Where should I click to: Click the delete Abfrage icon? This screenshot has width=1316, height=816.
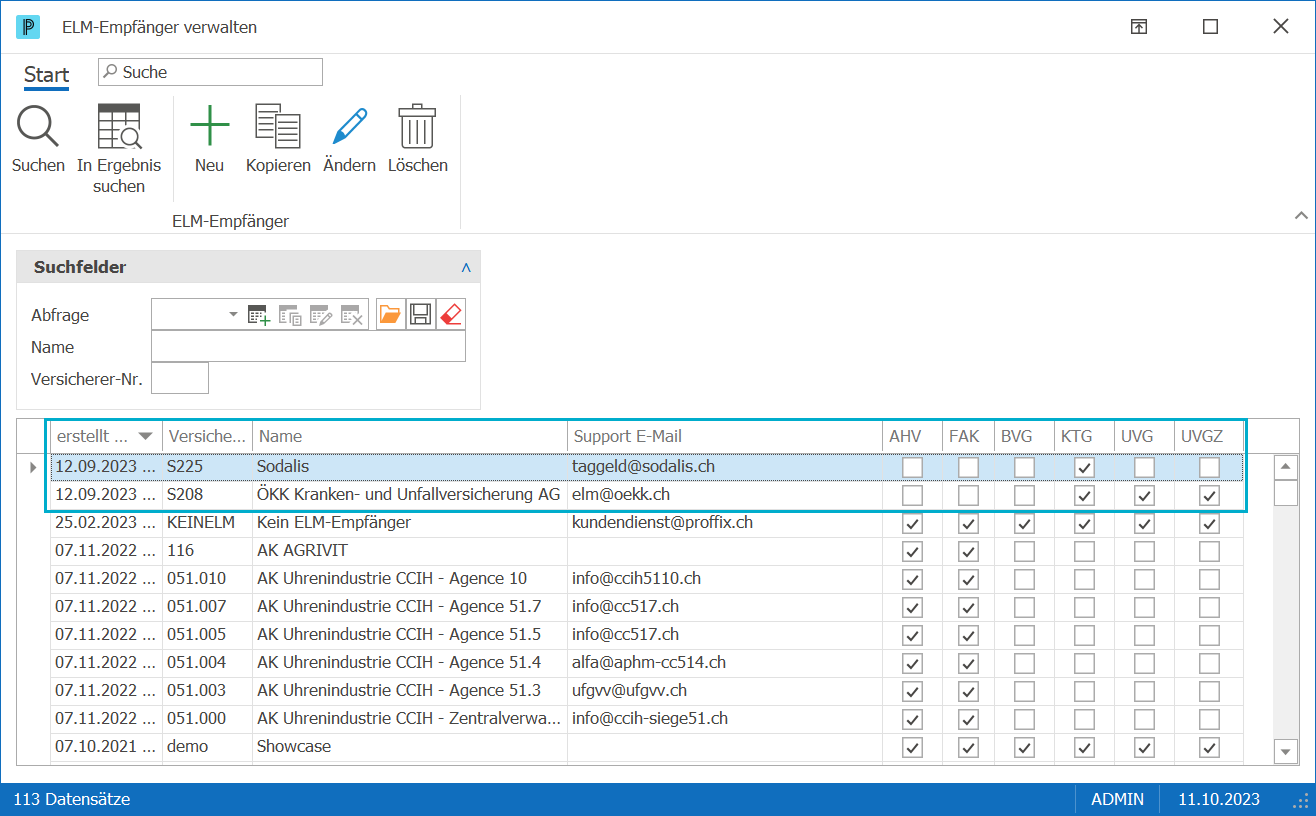pyautogui.click(x=351, y=315)
